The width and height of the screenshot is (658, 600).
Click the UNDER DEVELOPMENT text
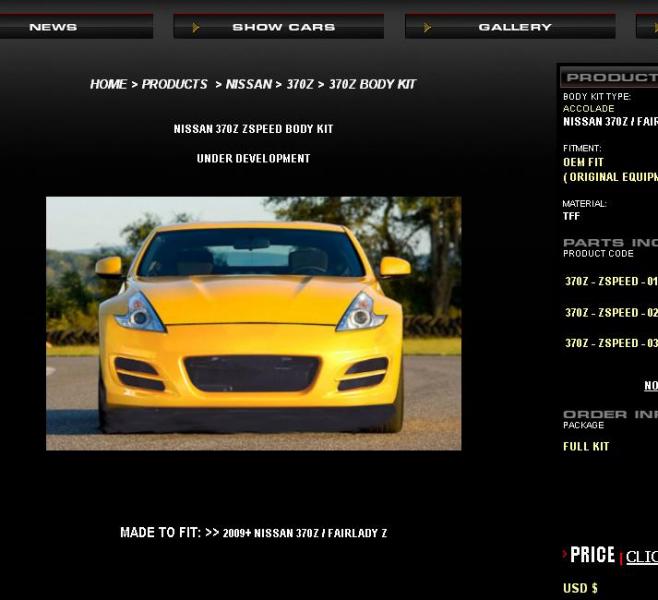[x=253, y=159]
